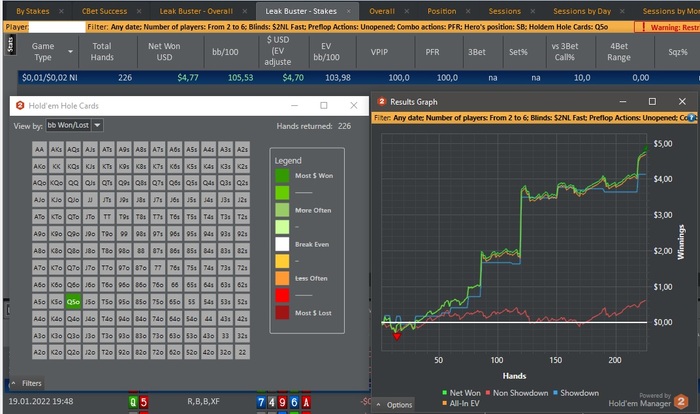Sort by the Net Won USD column header

point(164,52)
